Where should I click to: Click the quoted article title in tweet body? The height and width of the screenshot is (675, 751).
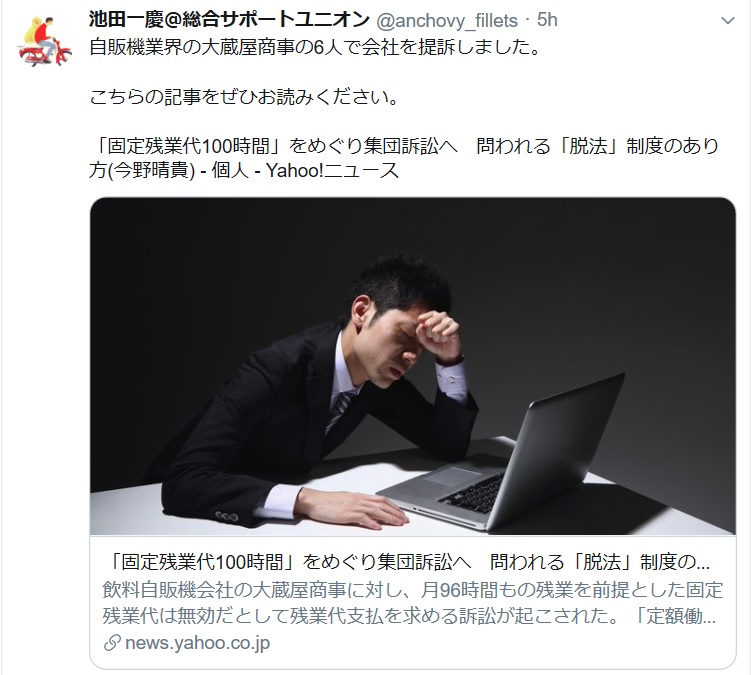click(x=404, y=158)
